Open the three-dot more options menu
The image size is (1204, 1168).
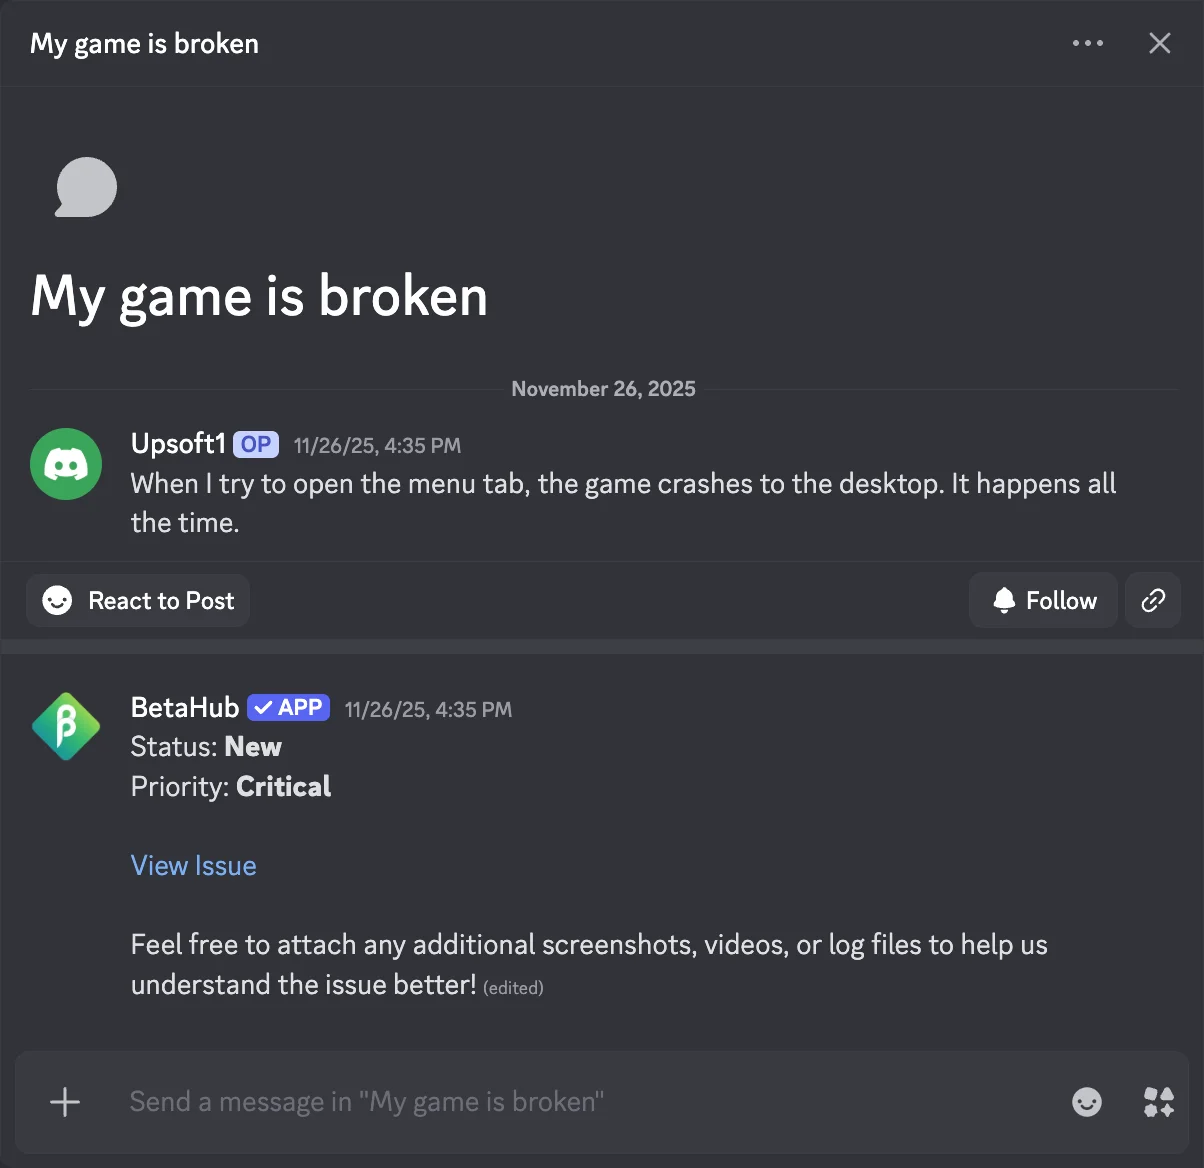tap(1088, 43)
